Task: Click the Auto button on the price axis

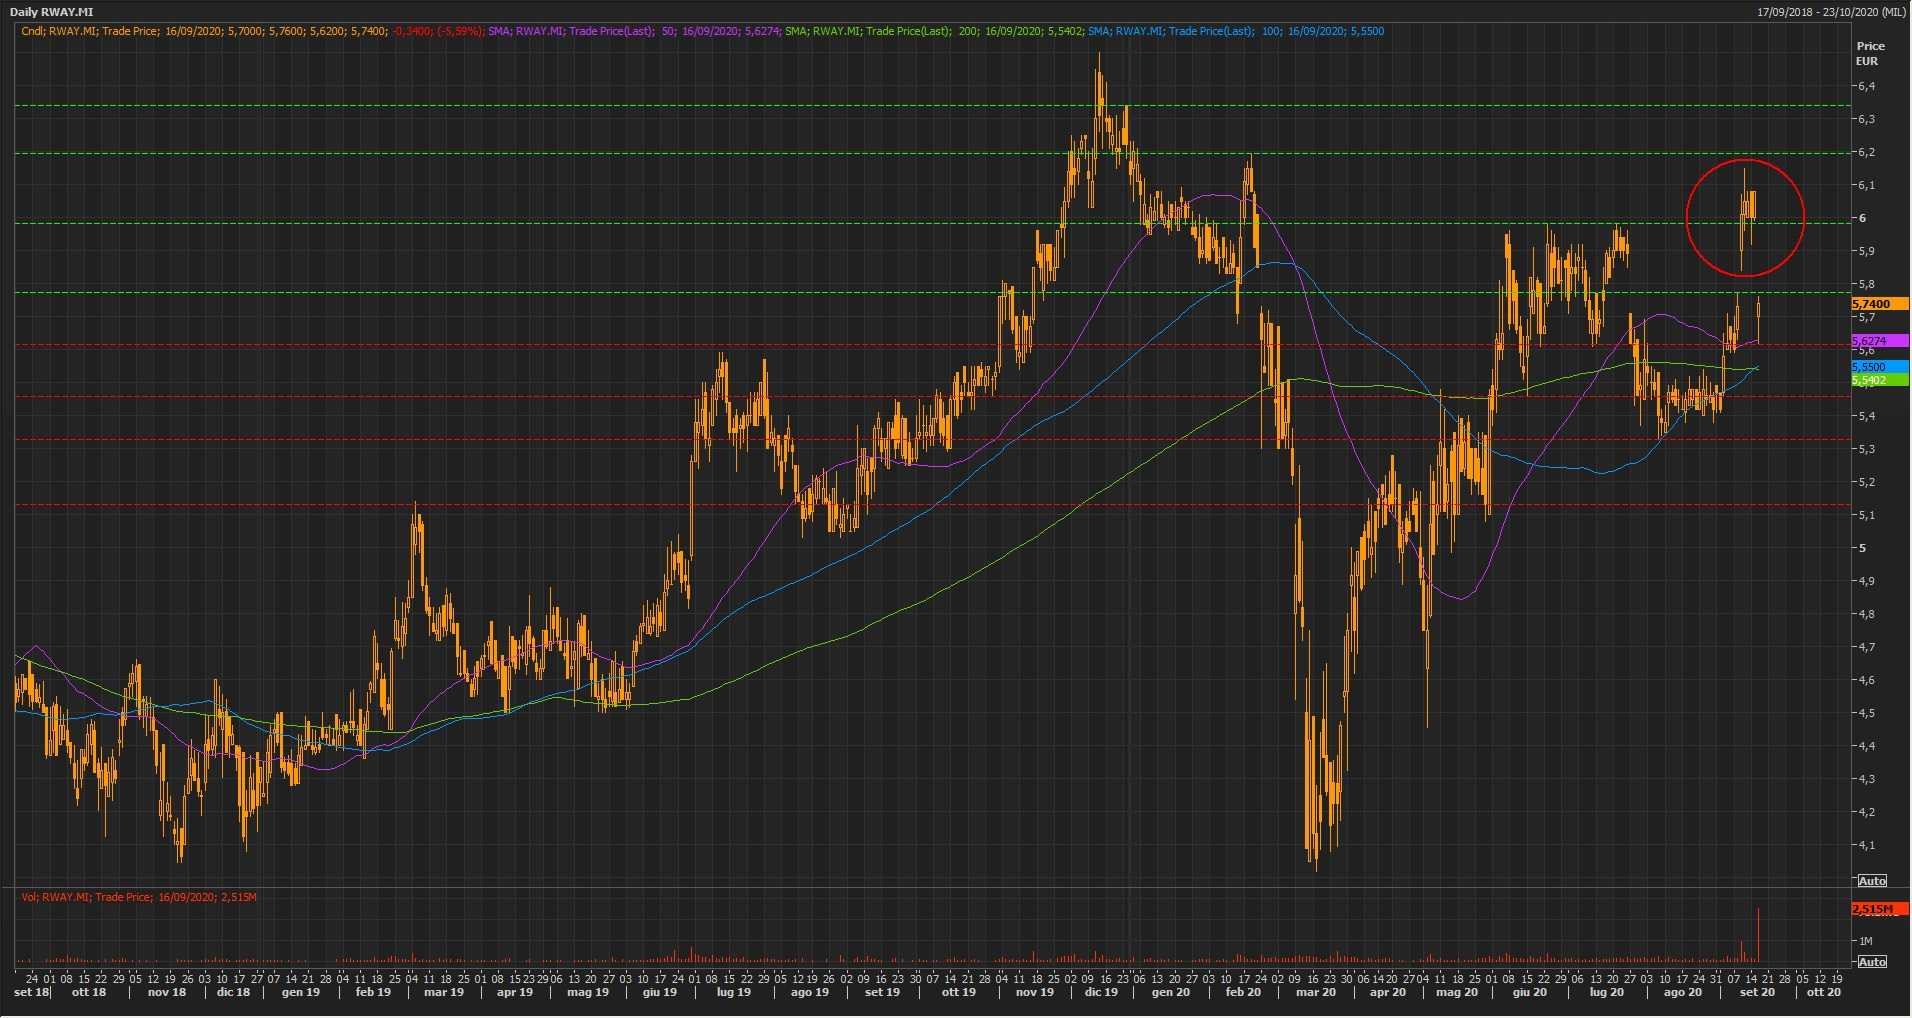Action: (x=1871, y=881)
